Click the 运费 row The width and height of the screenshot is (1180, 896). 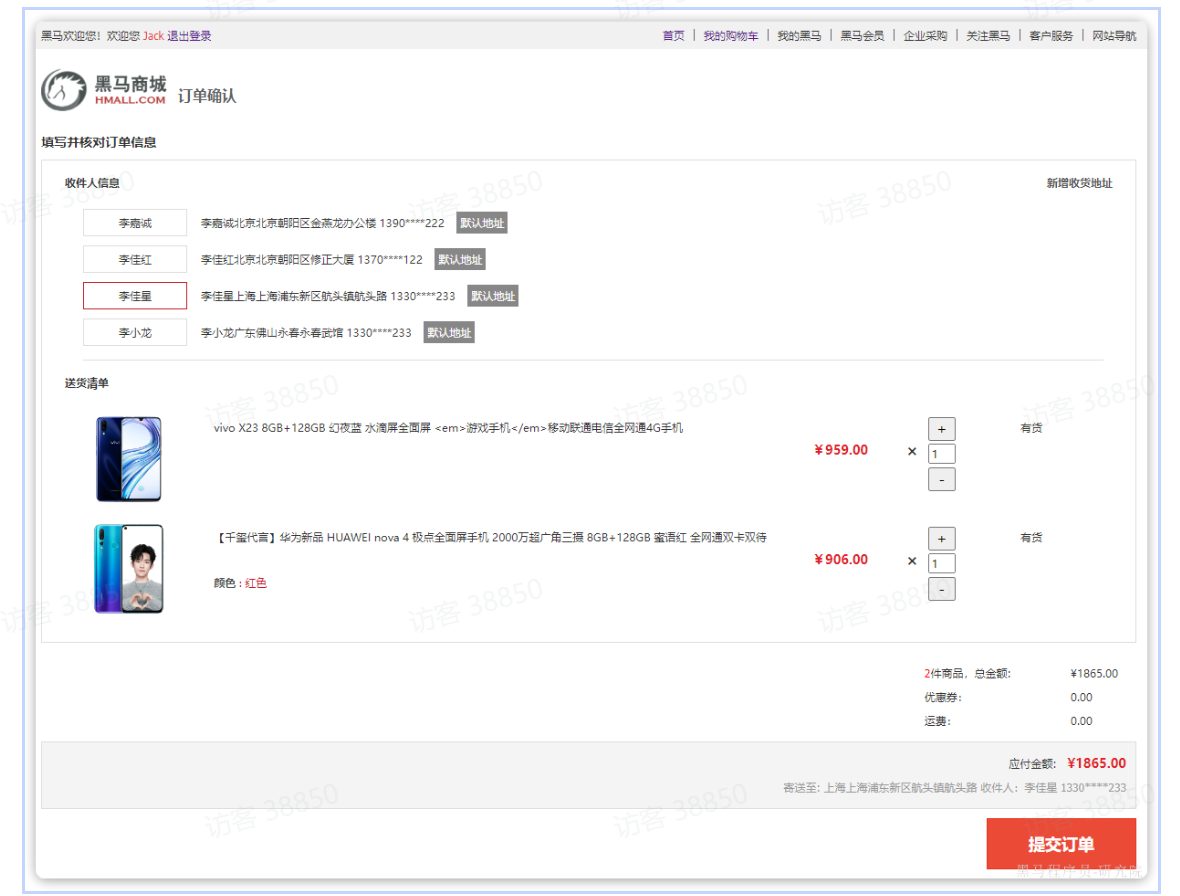pos(1008,721)
